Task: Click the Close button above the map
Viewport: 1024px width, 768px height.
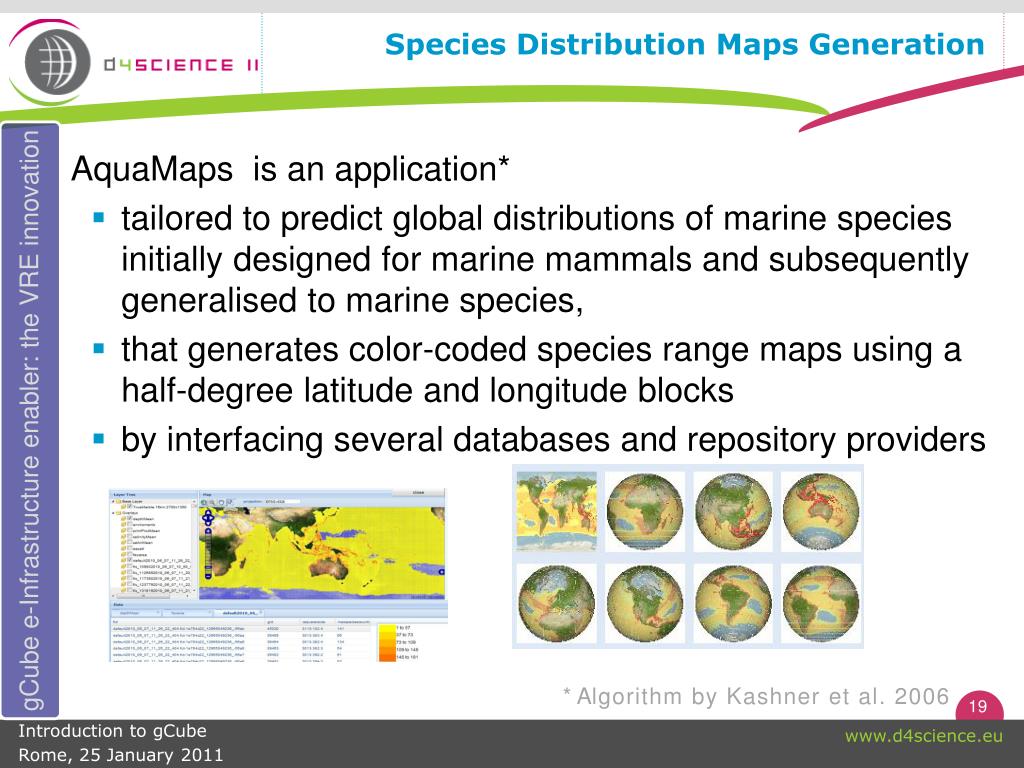Action: pos(418,492)
